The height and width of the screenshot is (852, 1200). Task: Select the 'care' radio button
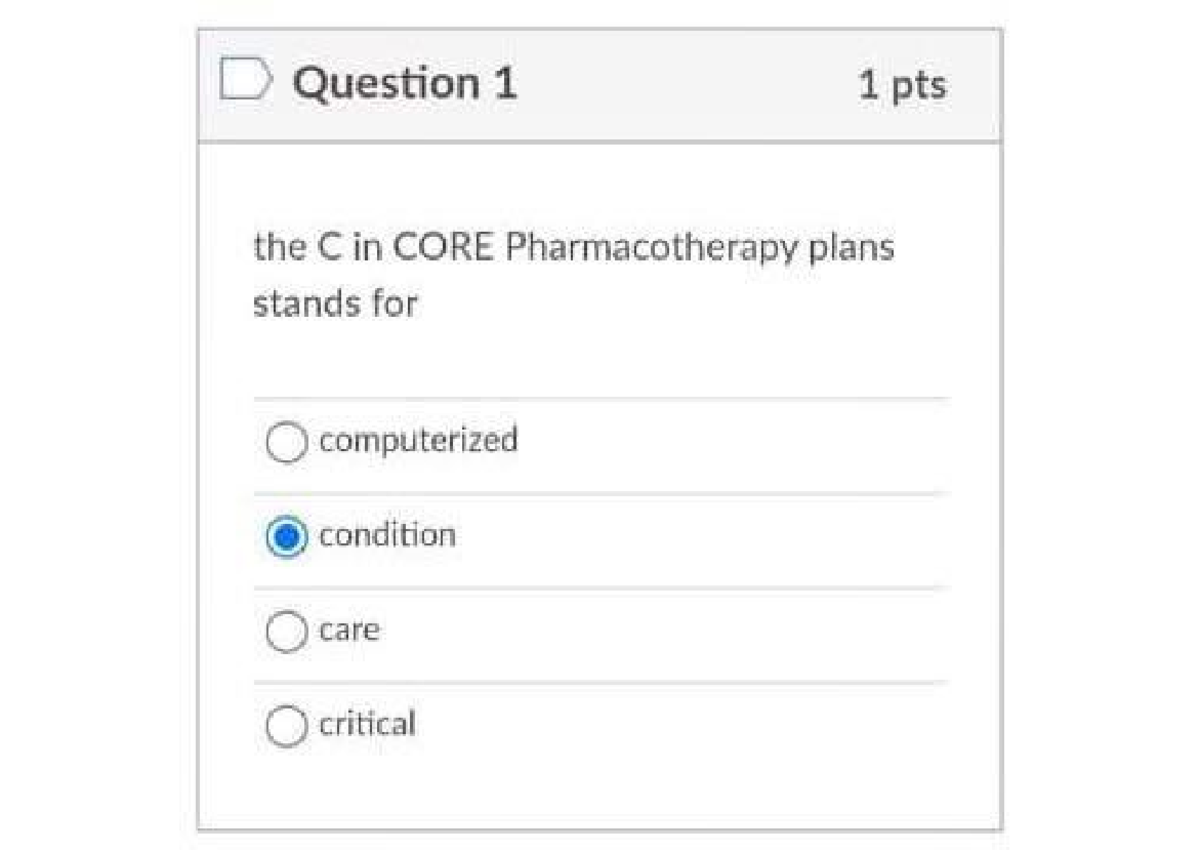(286, 630)
